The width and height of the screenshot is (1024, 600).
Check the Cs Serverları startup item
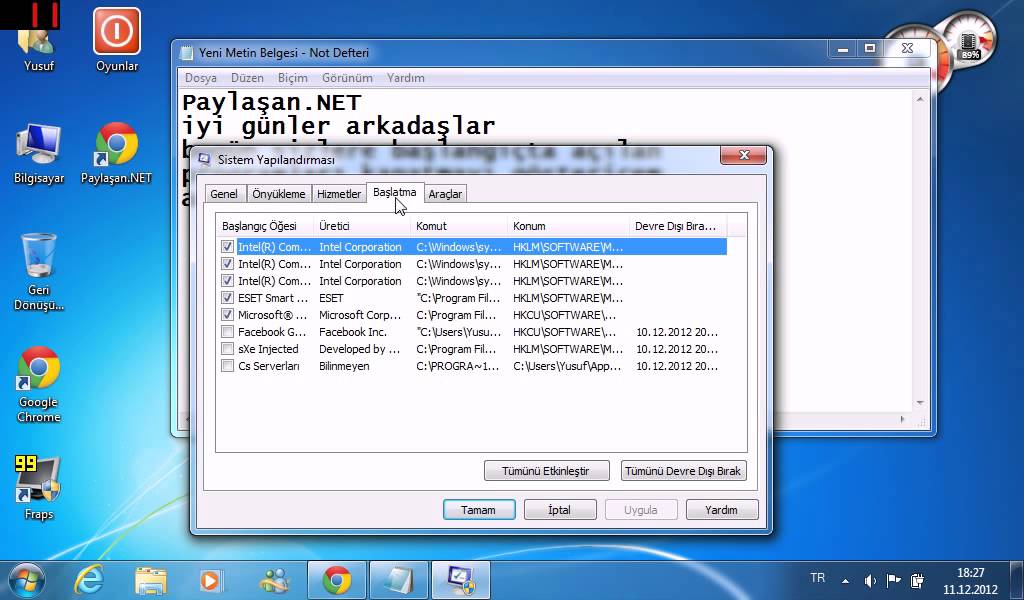click(227, 366)
